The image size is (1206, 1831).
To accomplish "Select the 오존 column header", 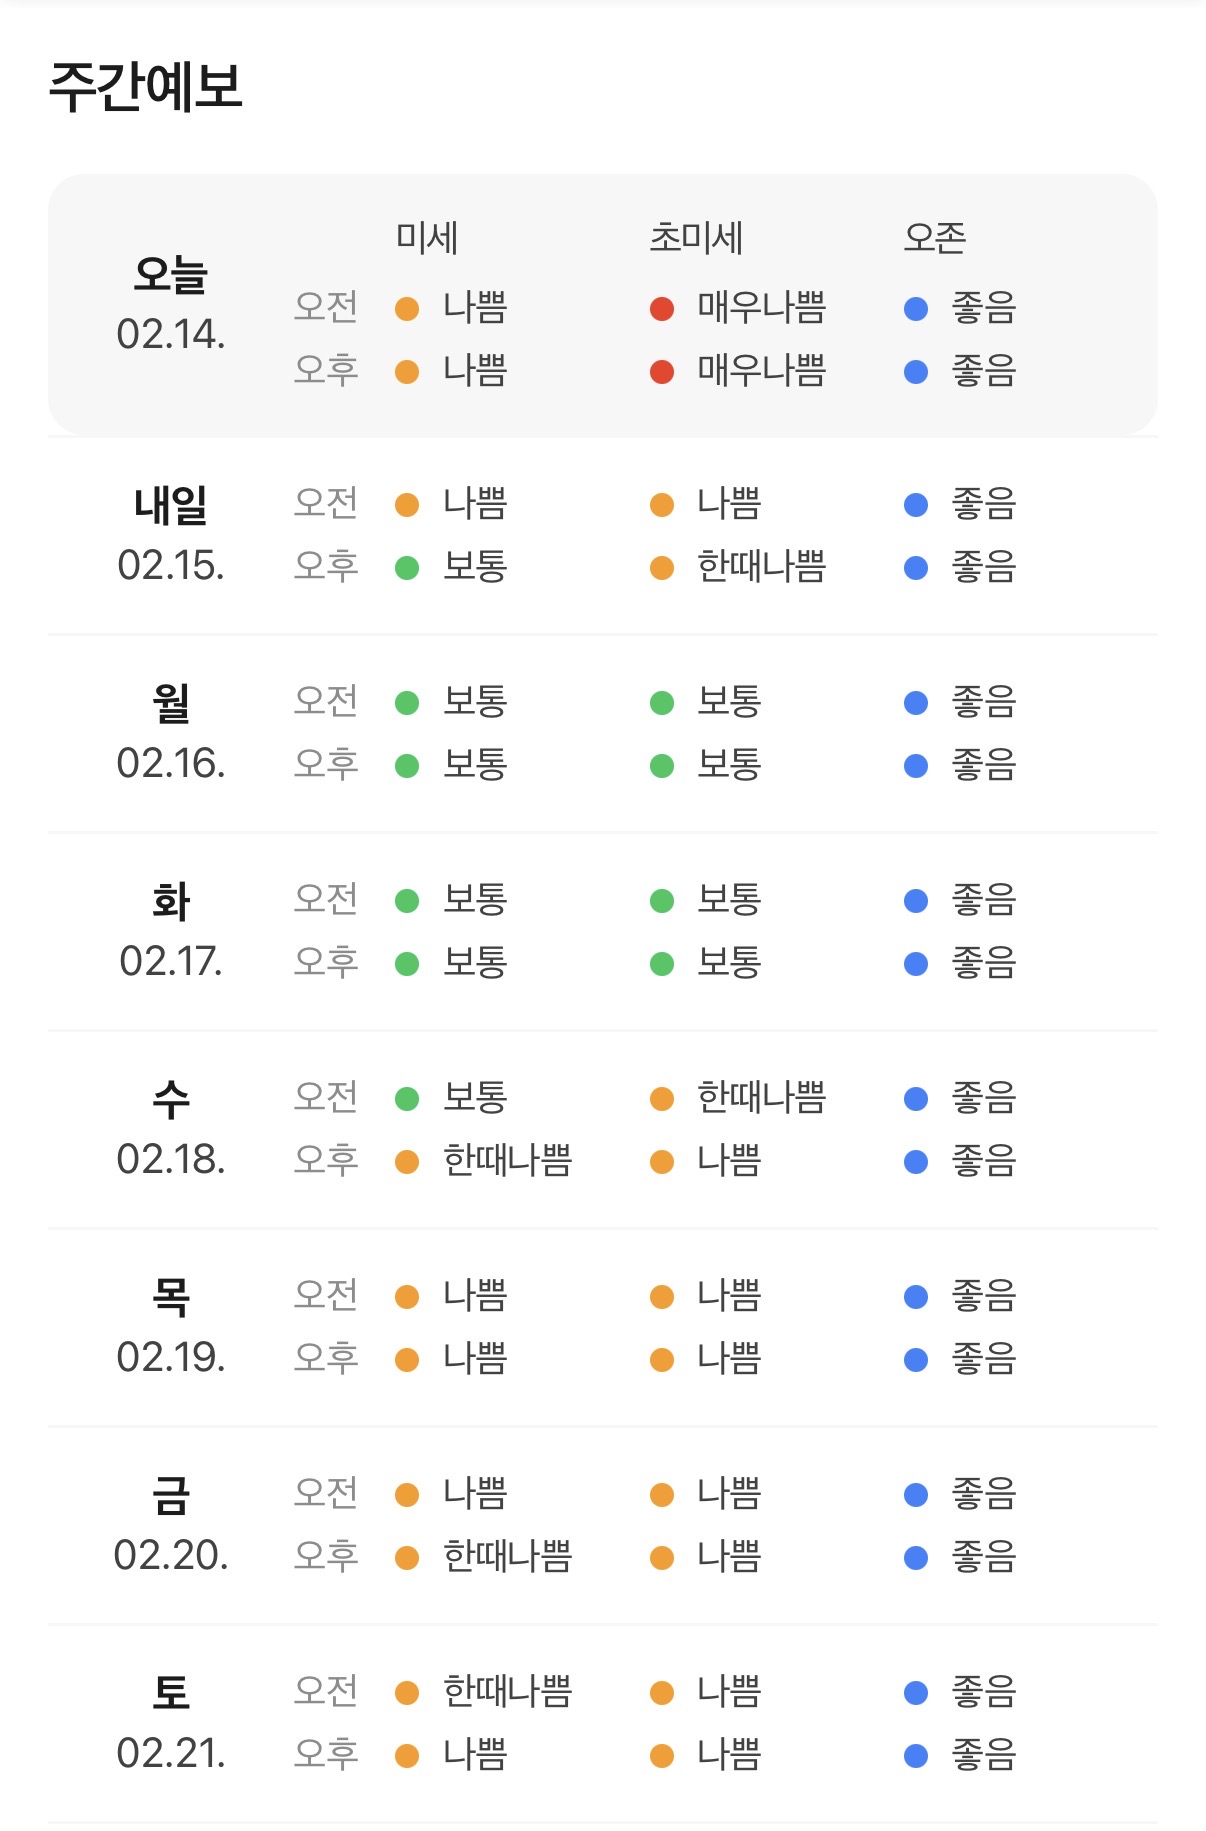I will (935, 238).
